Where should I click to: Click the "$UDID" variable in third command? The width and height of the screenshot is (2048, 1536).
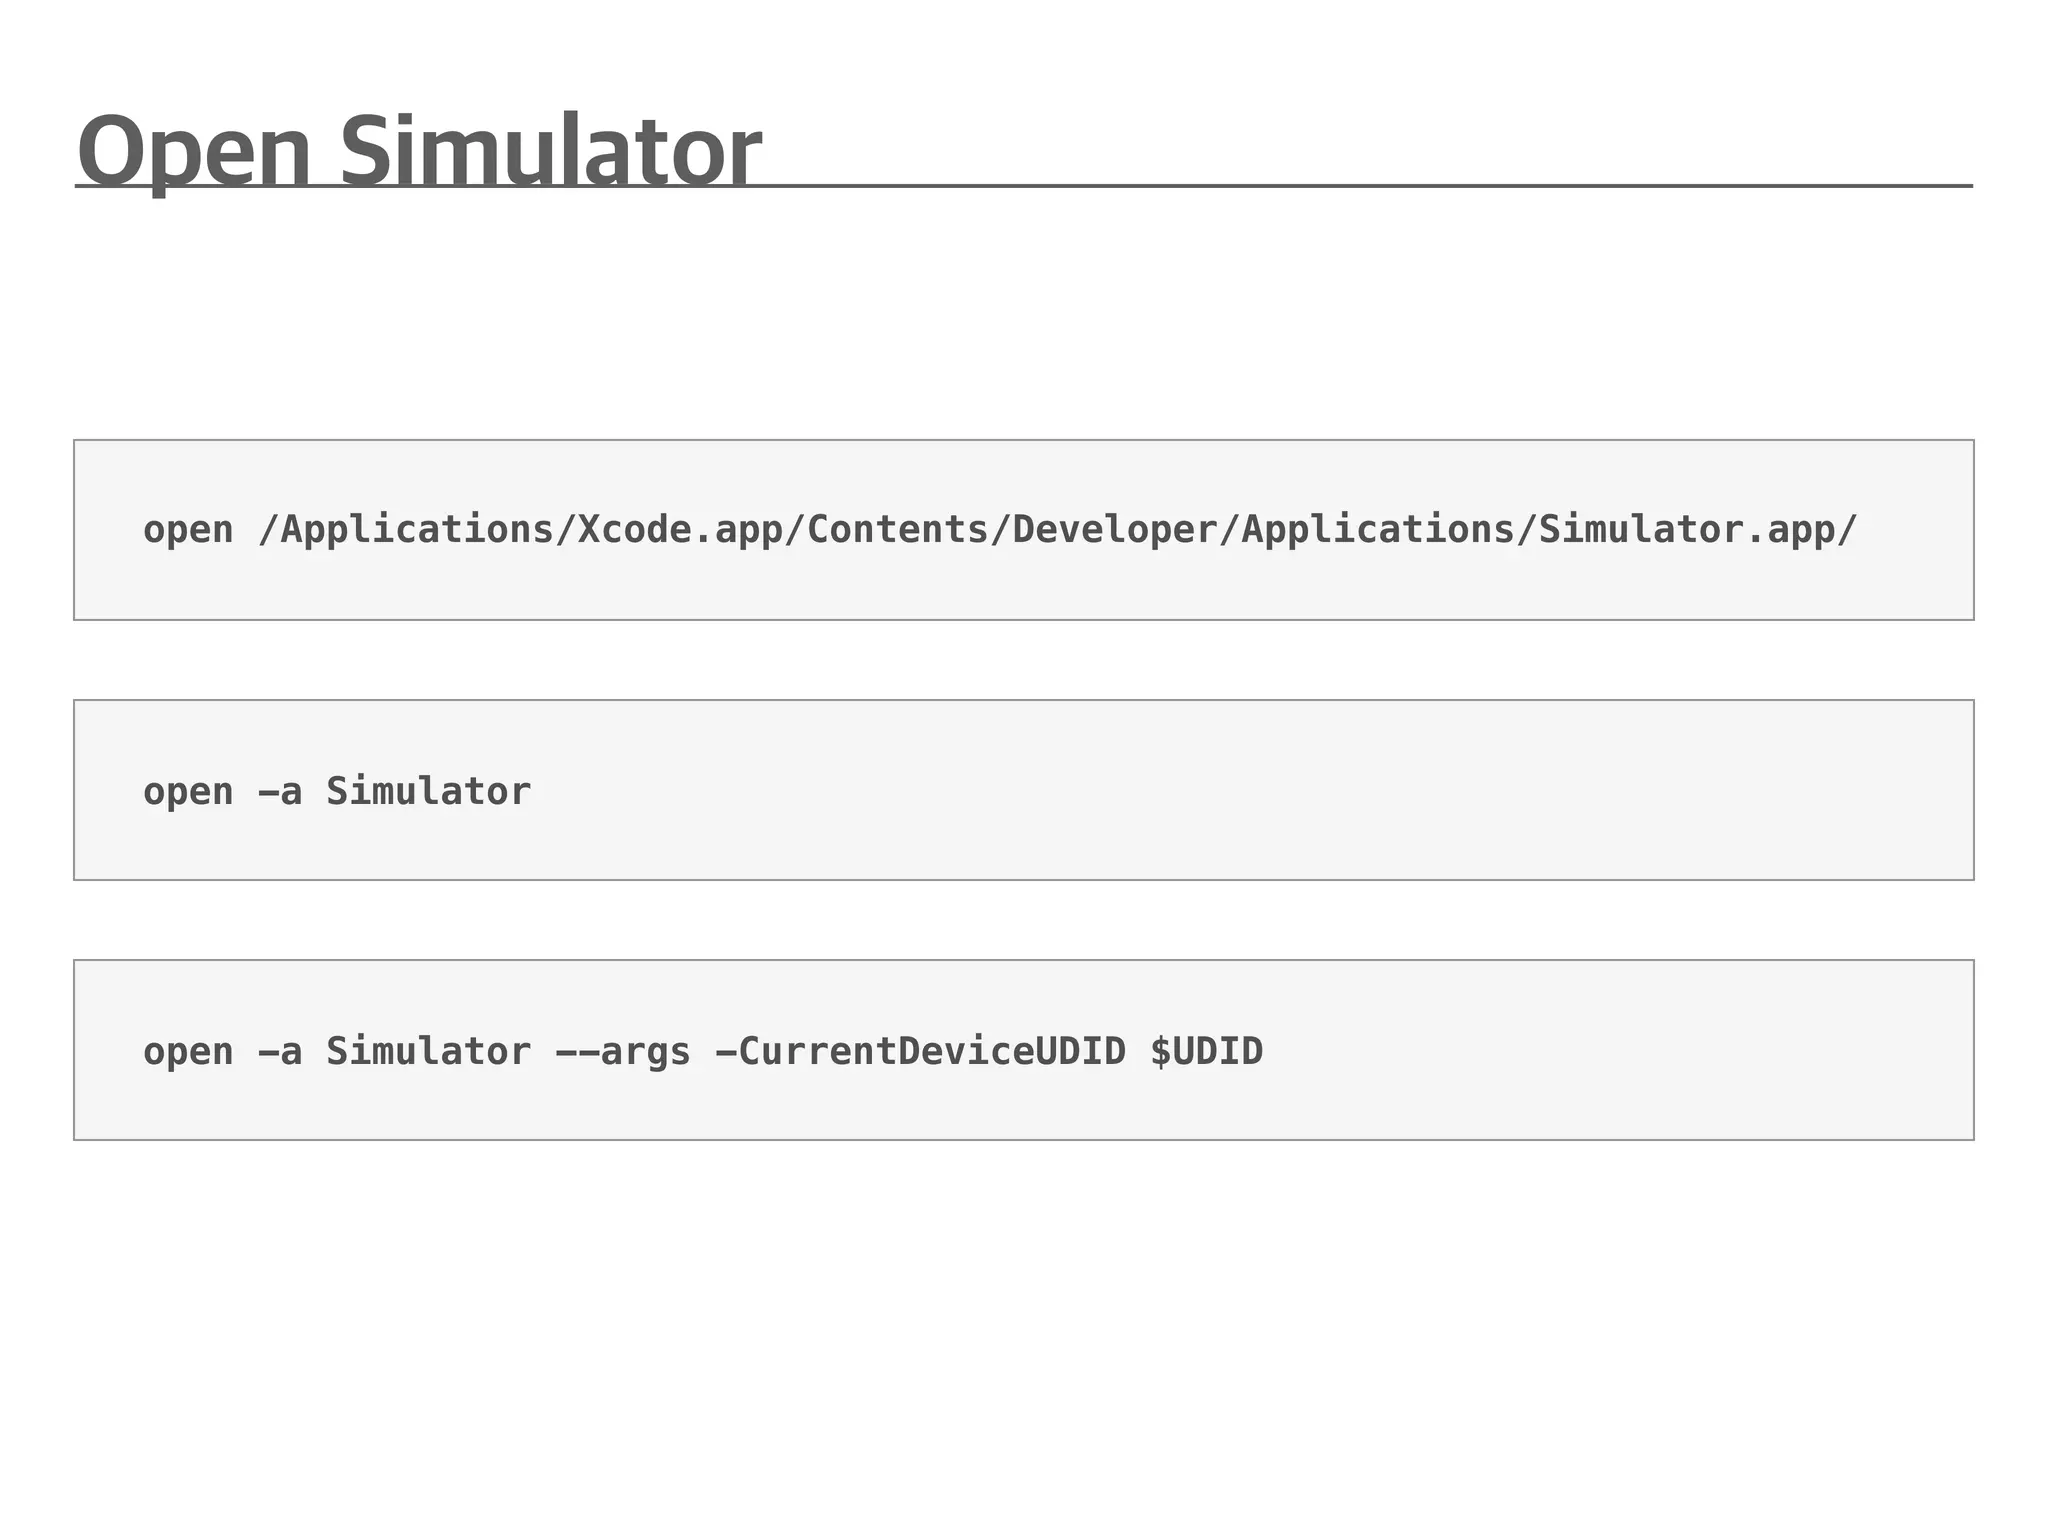[x=1206, y=1052]
